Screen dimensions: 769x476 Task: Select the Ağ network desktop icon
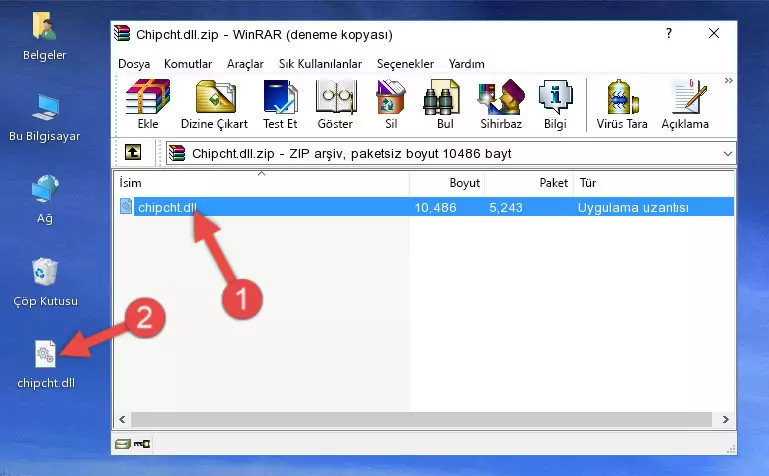[x=45, y=200]
